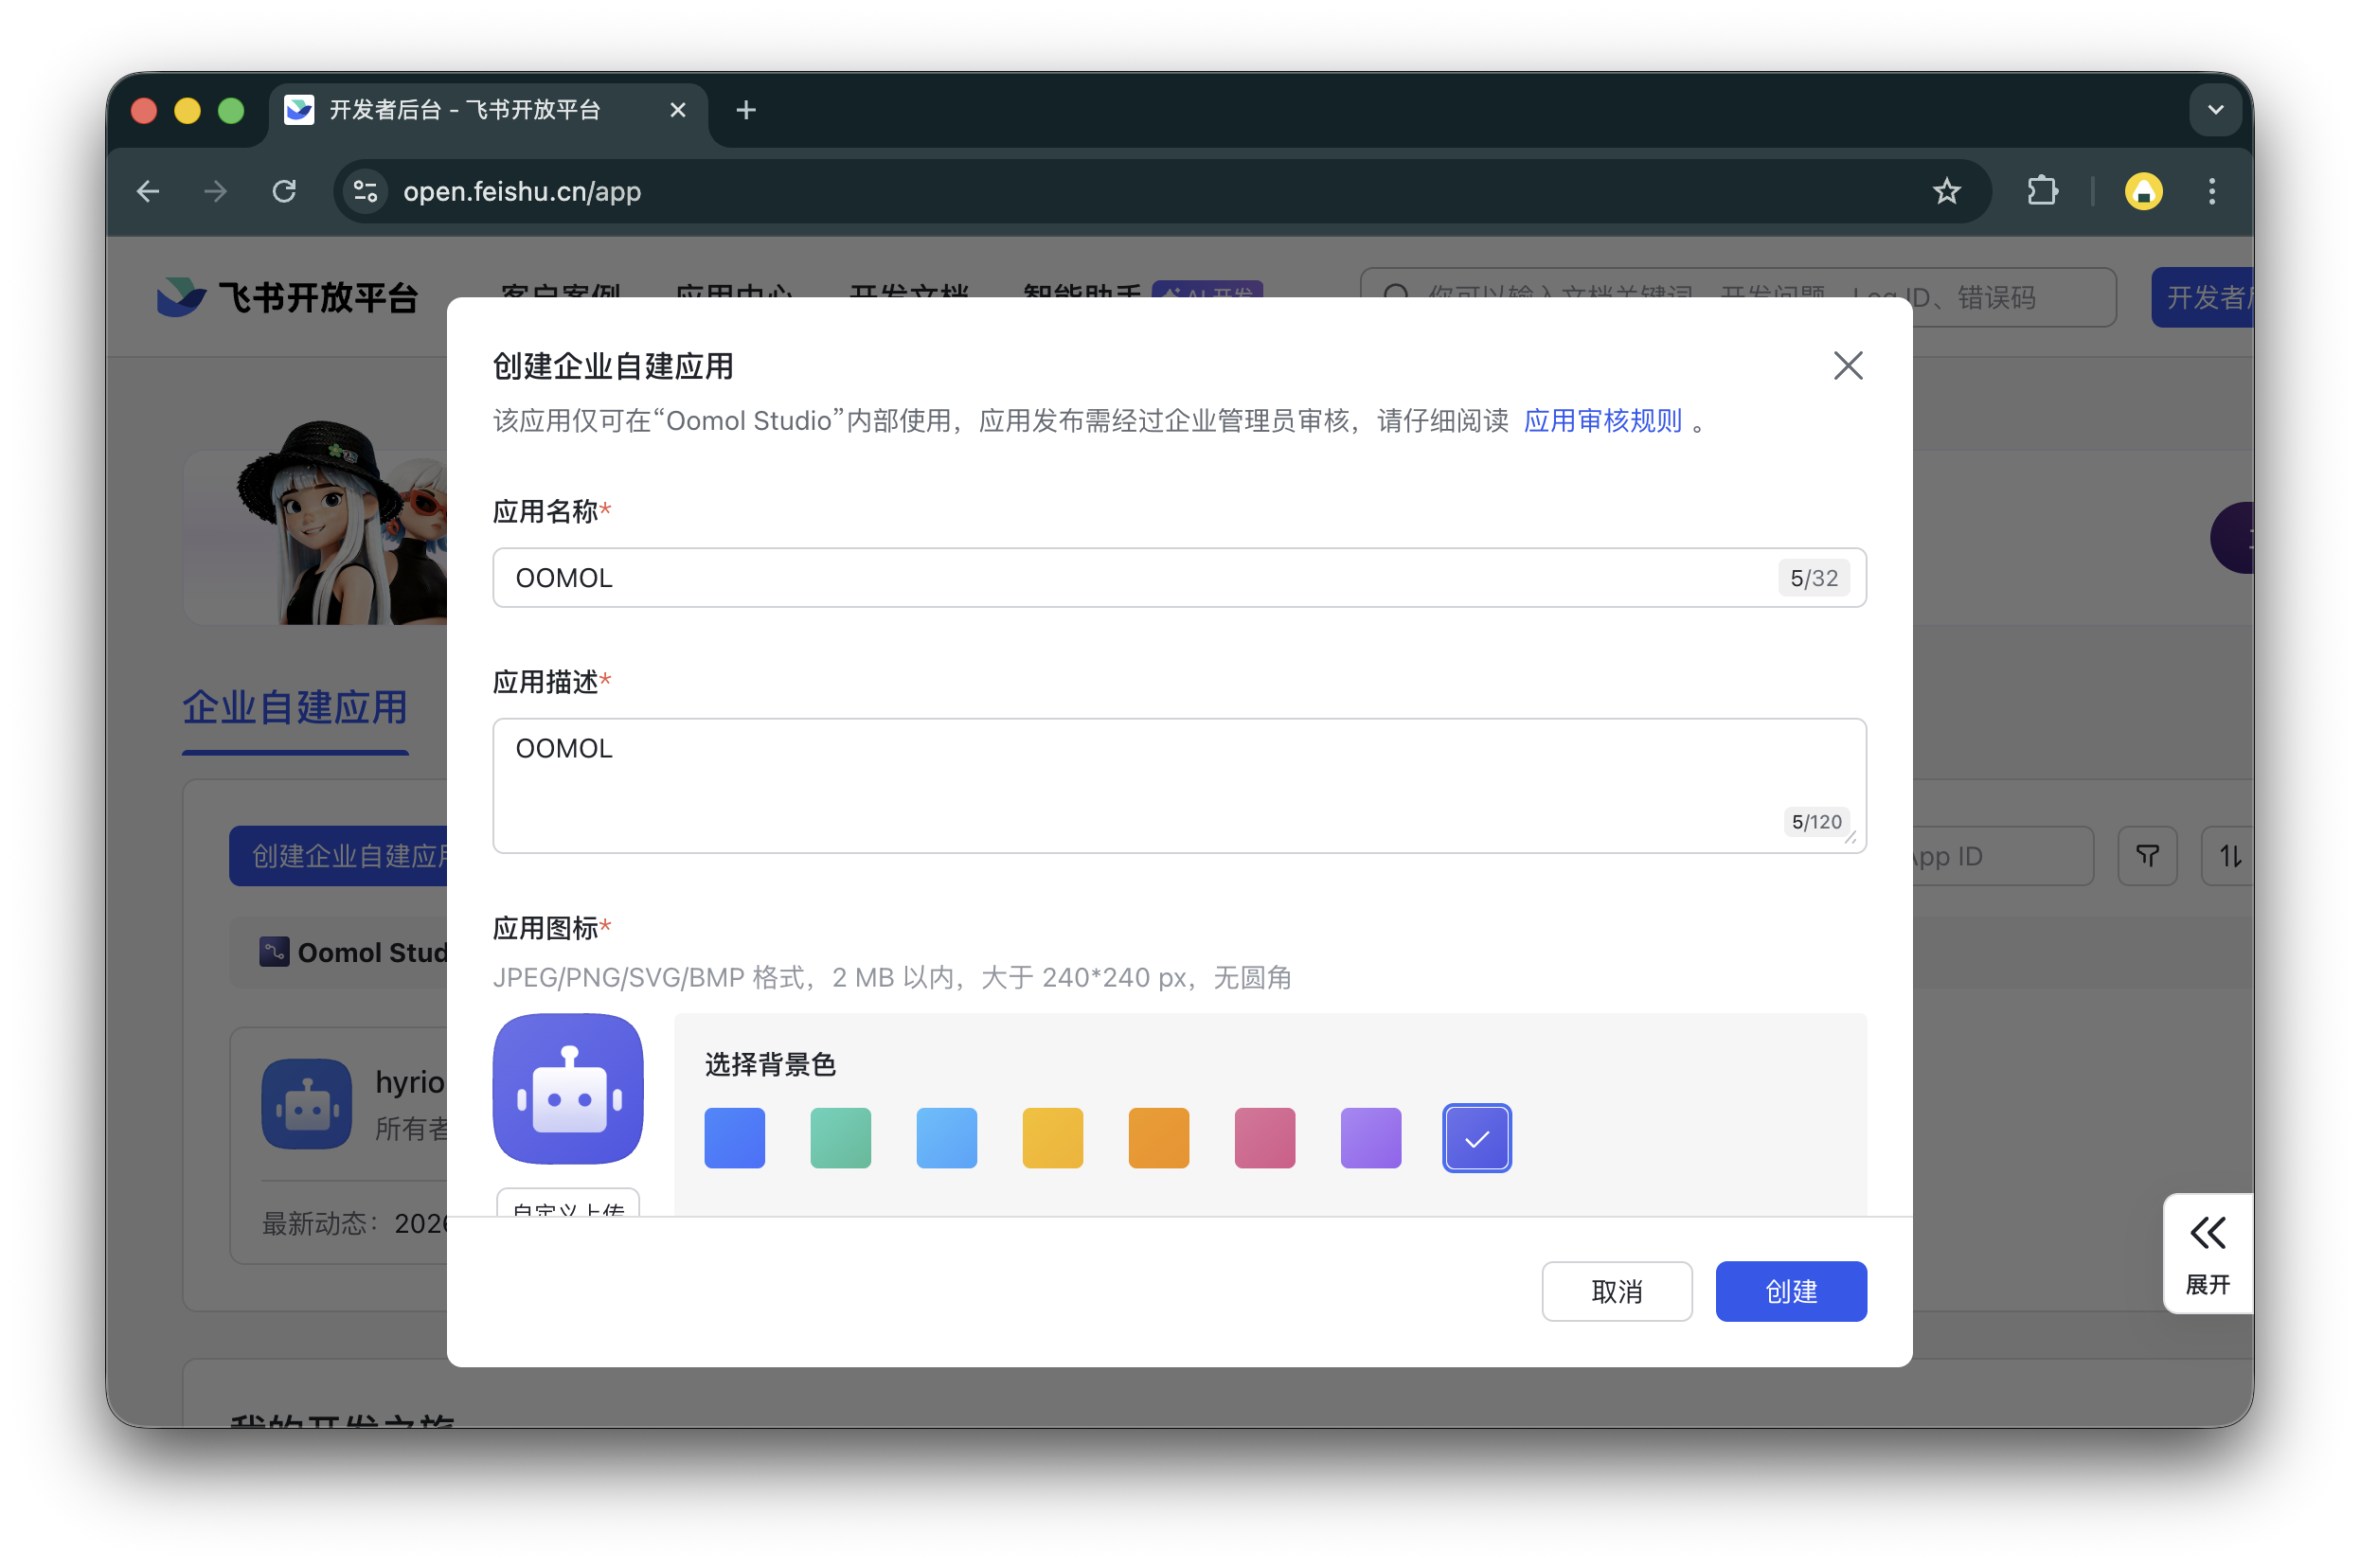2360x1568 pixels.
Task: Expand the collapsed side panel via 展开
Action: [x=2207, y=1253]
